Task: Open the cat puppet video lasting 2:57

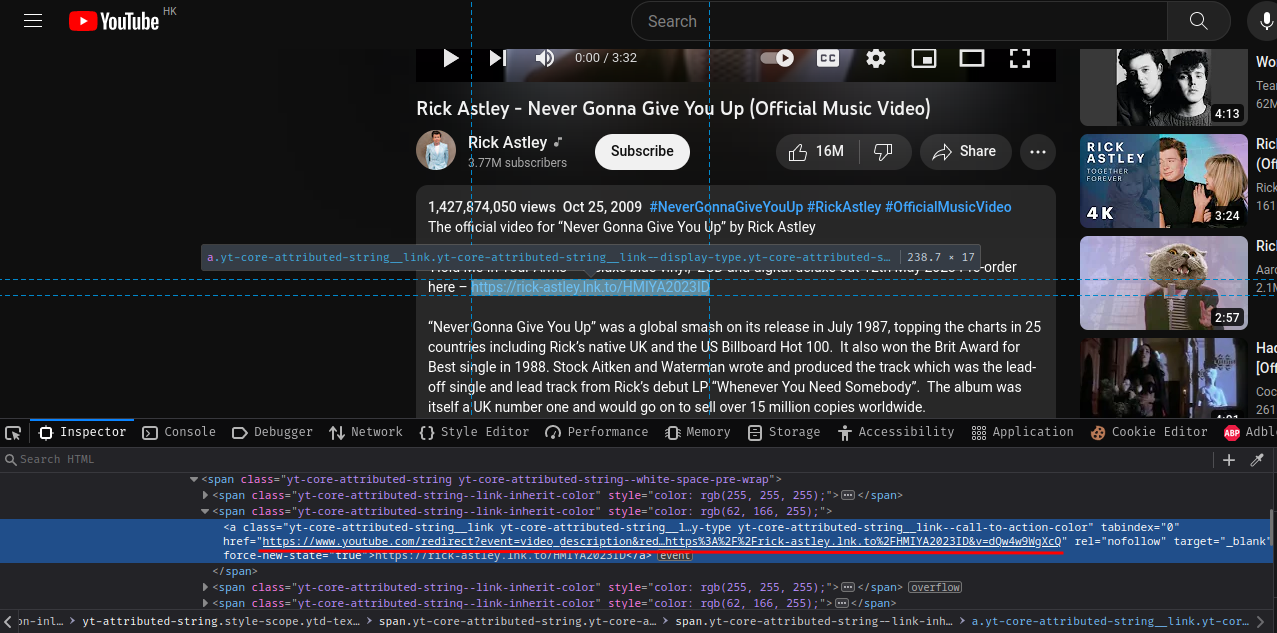Action: (x=1164, y=283)
